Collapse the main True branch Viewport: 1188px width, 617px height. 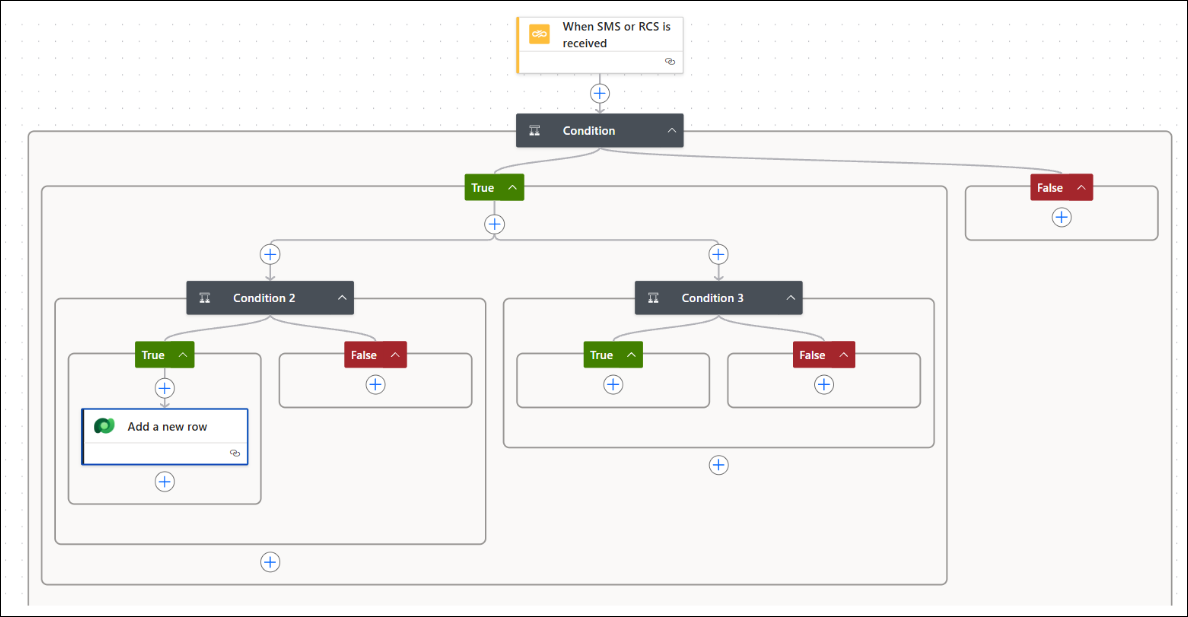[x=512, y=187]
